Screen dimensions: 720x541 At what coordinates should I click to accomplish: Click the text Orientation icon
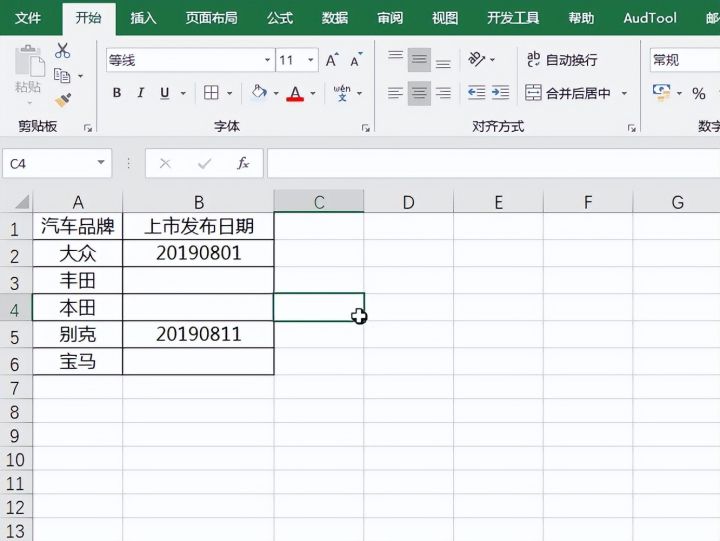(x=477, y=59)
